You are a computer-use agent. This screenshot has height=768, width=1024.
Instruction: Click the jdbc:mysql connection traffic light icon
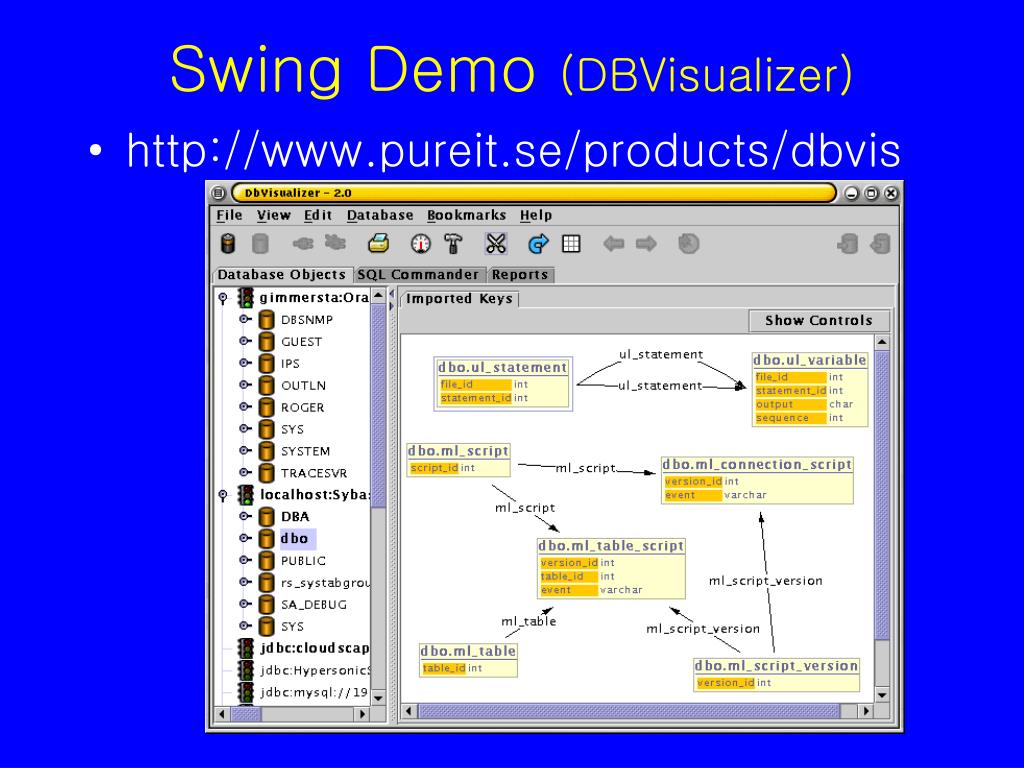pyautogui.click(x=246, y=692)
